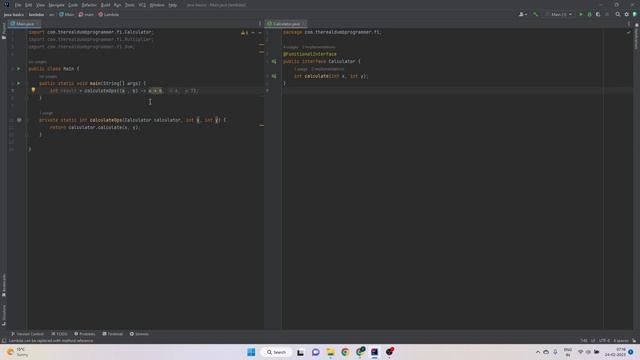
Task: Open the Version Control tool window
Action: tap(27, 334)
